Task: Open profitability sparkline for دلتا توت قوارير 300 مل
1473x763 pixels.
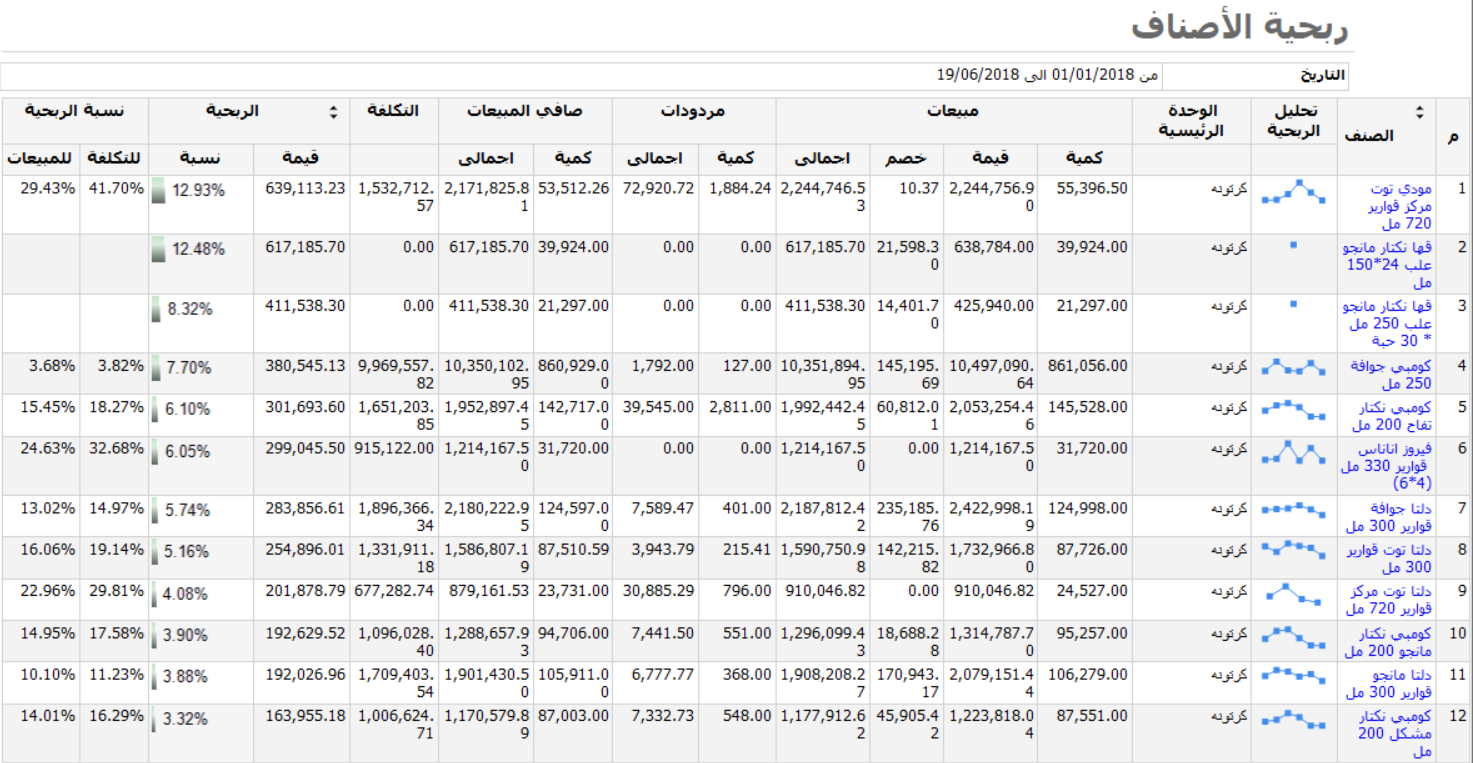Action: point(1294,548)
